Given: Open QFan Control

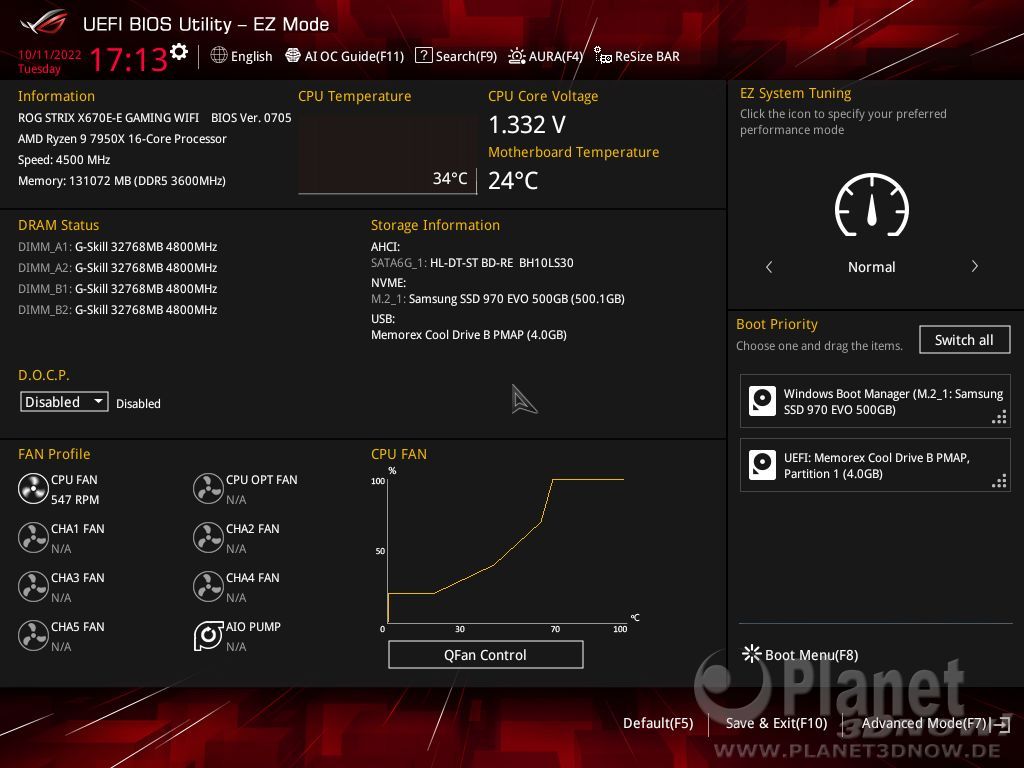Looking at the screenshot, I should point(485,654).
